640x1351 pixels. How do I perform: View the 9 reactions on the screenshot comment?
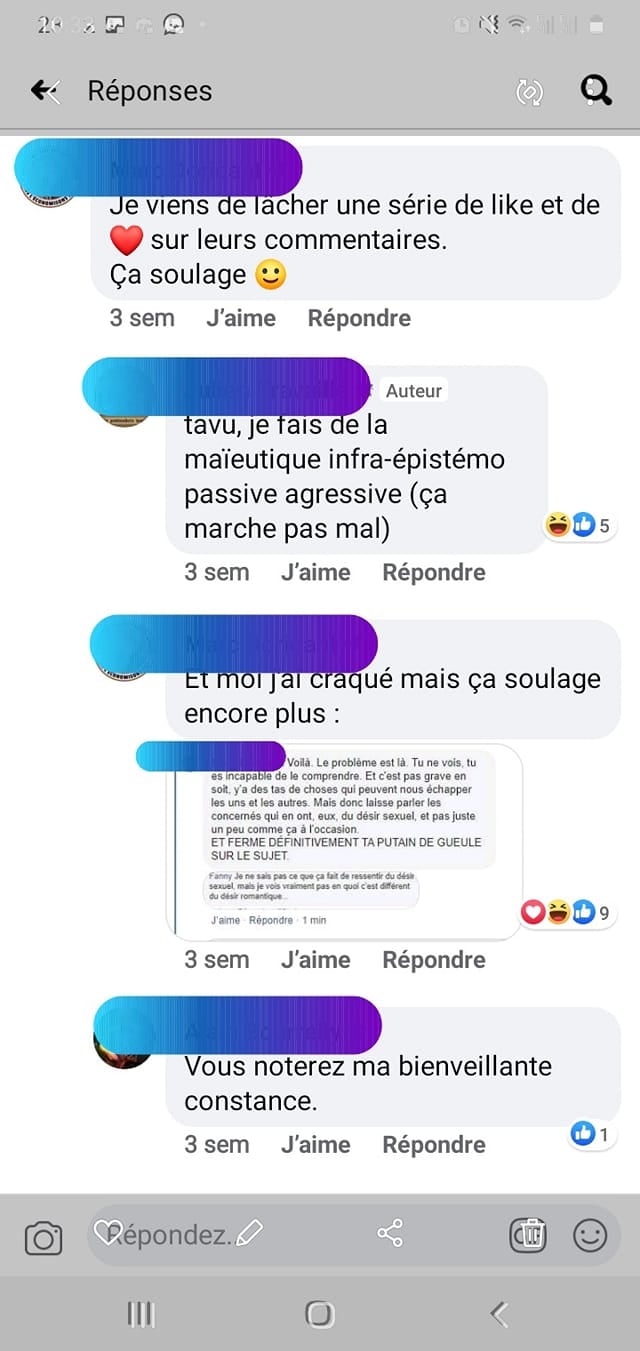coord(565,911)
